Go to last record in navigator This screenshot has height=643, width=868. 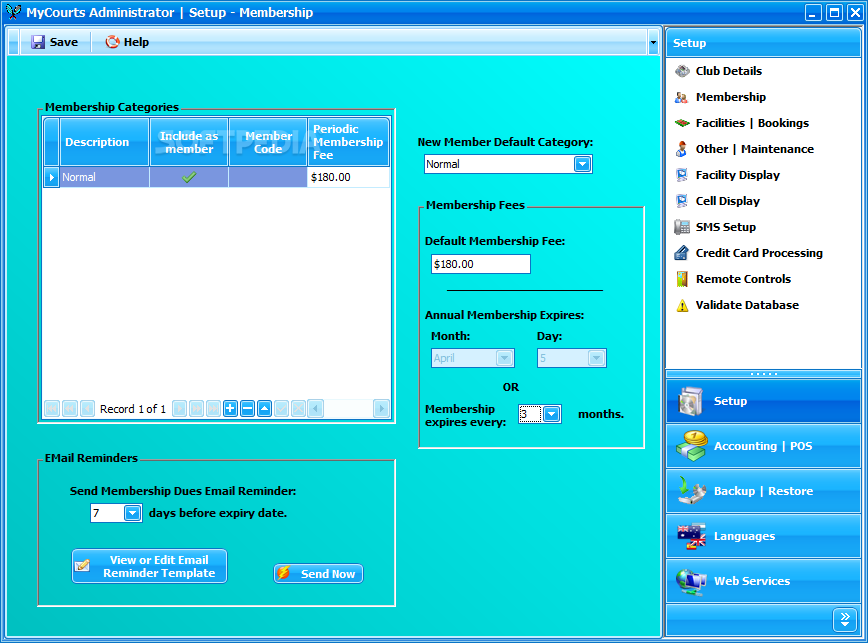[x=213, y=409]
